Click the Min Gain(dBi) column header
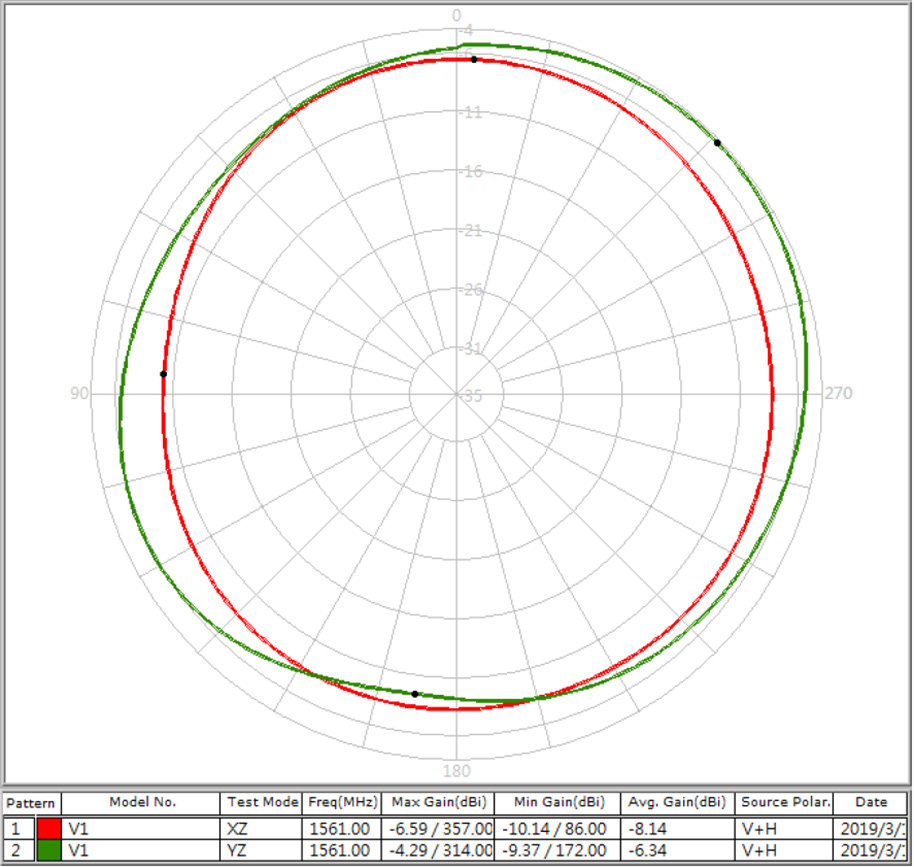The image size is (914, 867). click(x=560, y=802)
